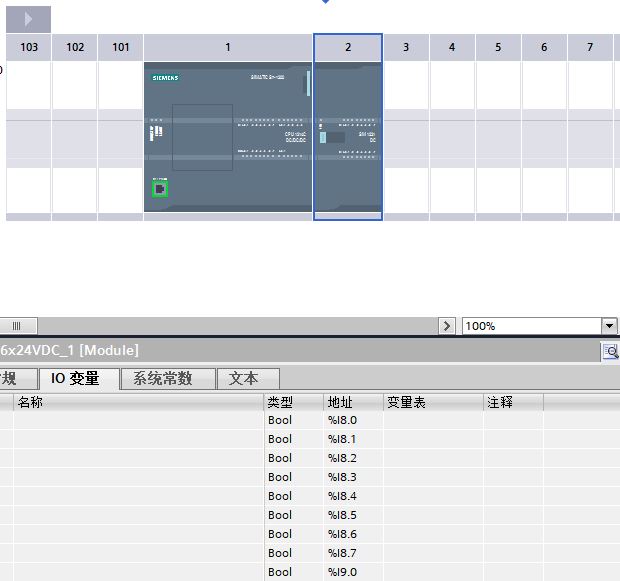Switch to the 文本 tab
Screen dimensions: 620x581
pyautogui.click(x=244, y=379)
